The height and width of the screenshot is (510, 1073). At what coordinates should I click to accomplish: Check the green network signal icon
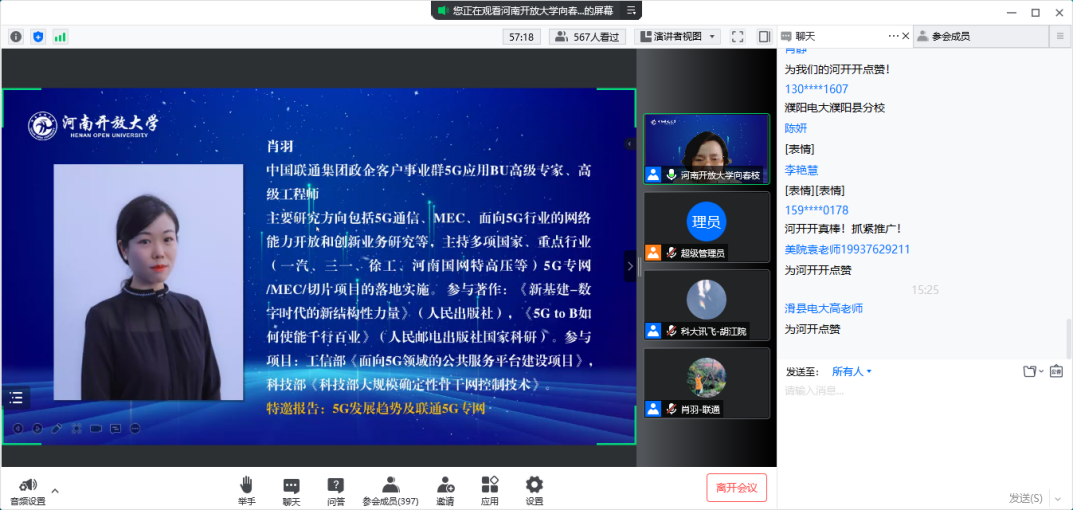pyautogui.click(x=60, y=36)
